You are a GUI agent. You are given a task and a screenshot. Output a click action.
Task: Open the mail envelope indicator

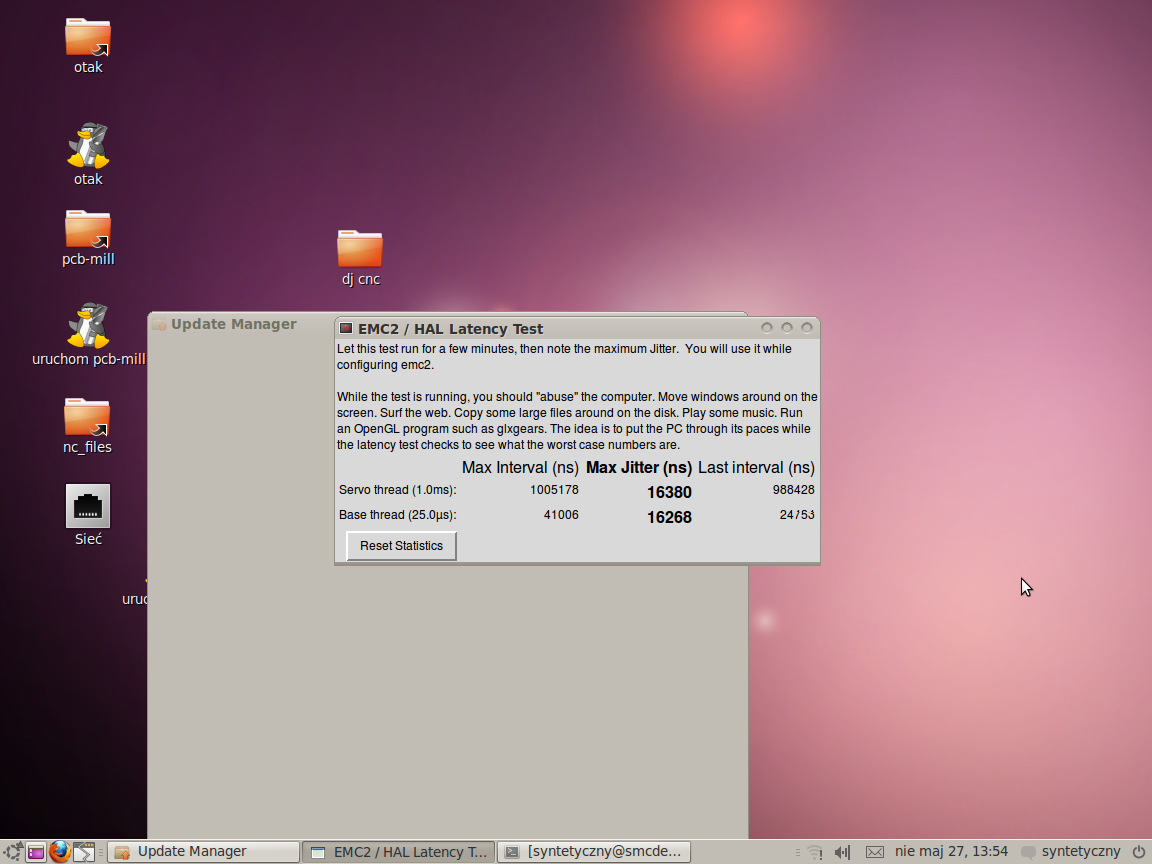[x=874, y=852]
